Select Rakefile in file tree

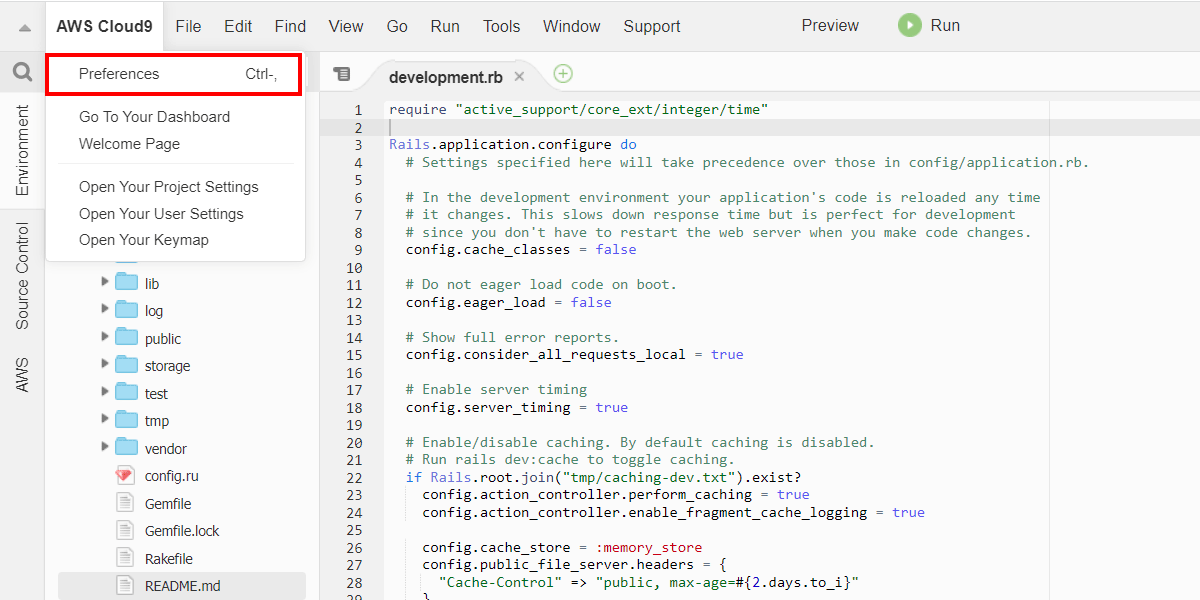tap(169, 559)
